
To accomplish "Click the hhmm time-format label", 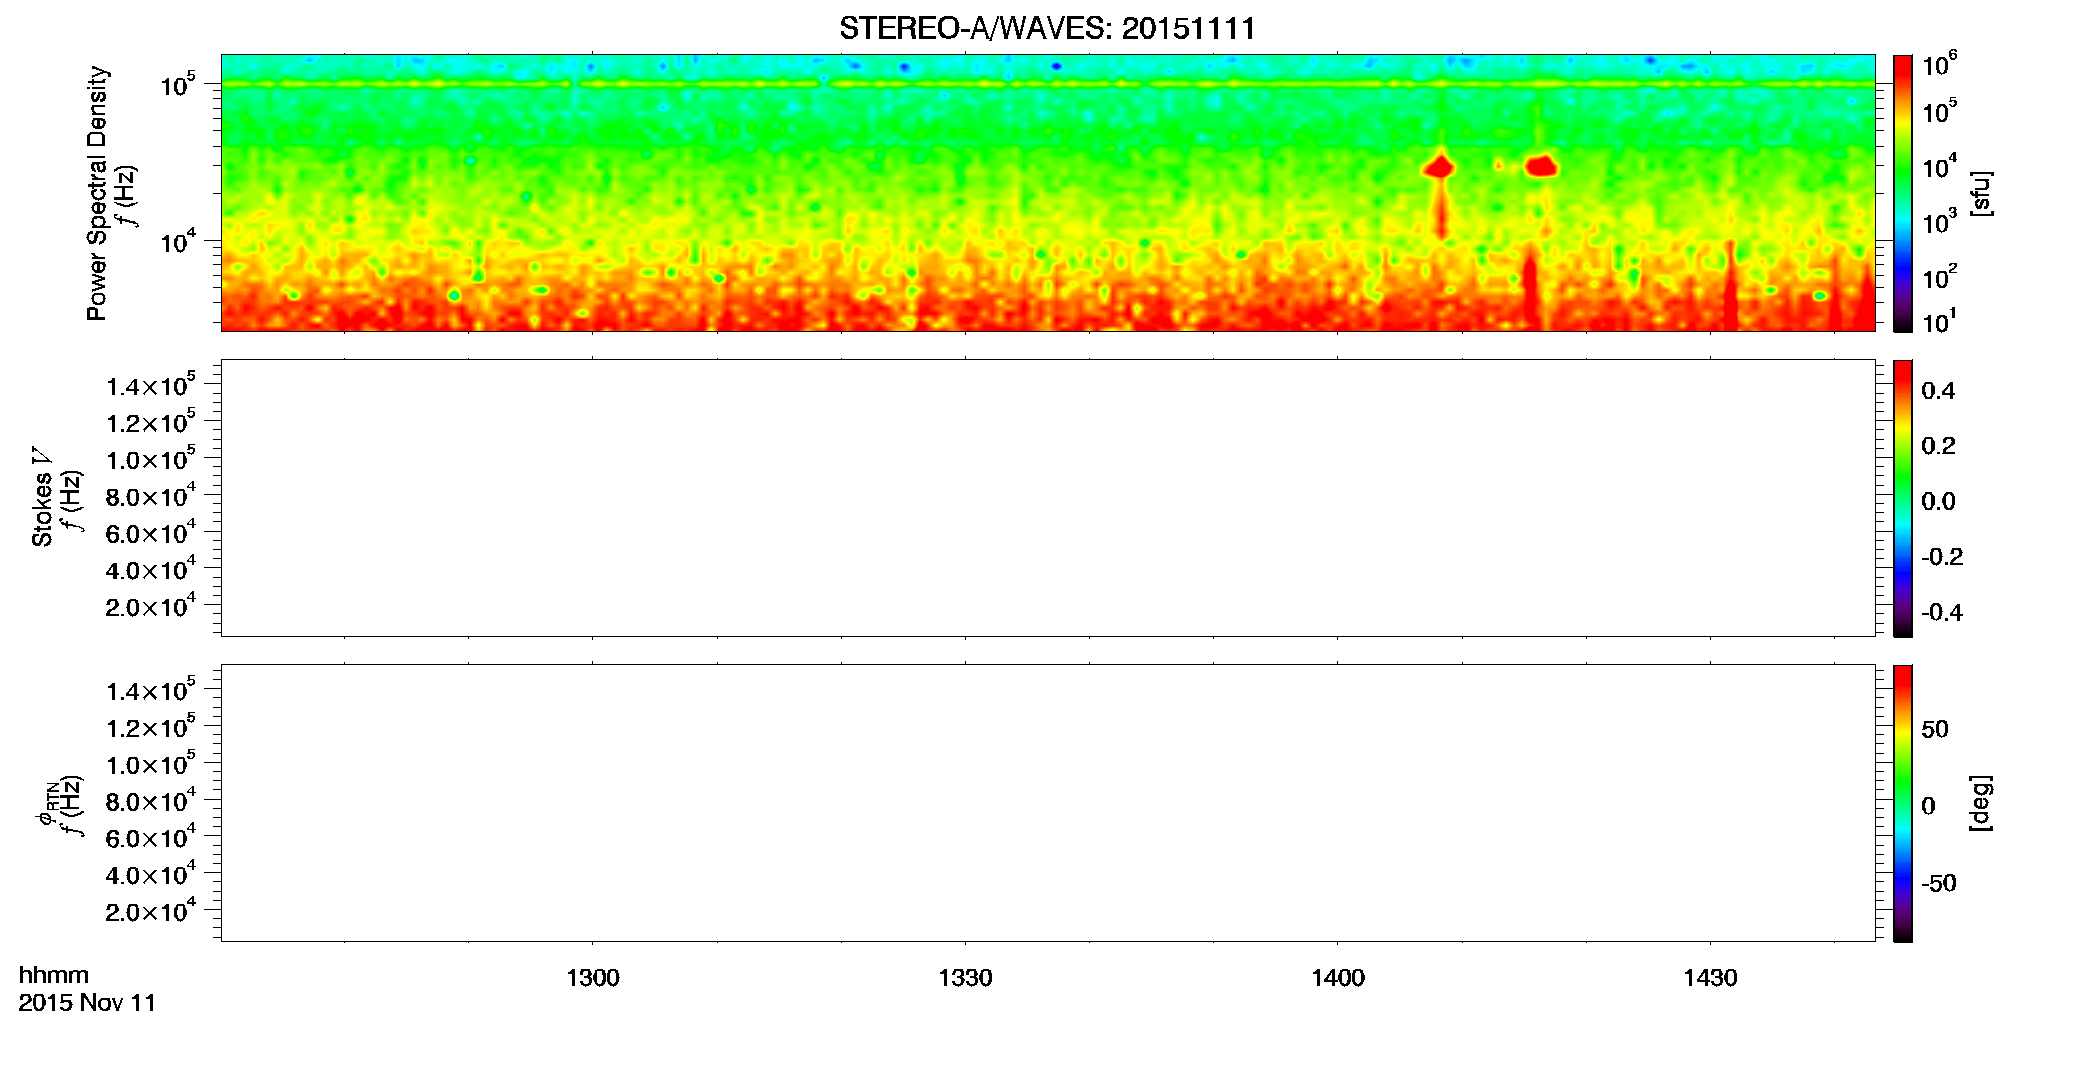I will 54,975.
